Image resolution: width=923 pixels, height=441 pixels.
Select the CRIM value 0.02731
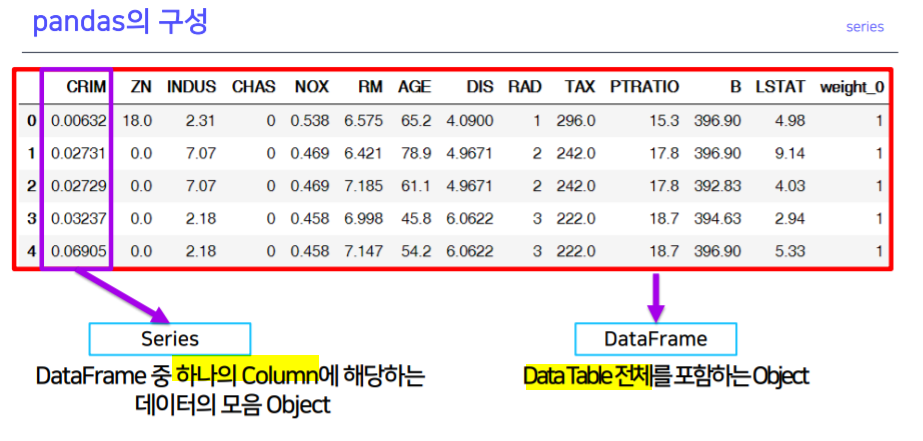click(79, 154)
